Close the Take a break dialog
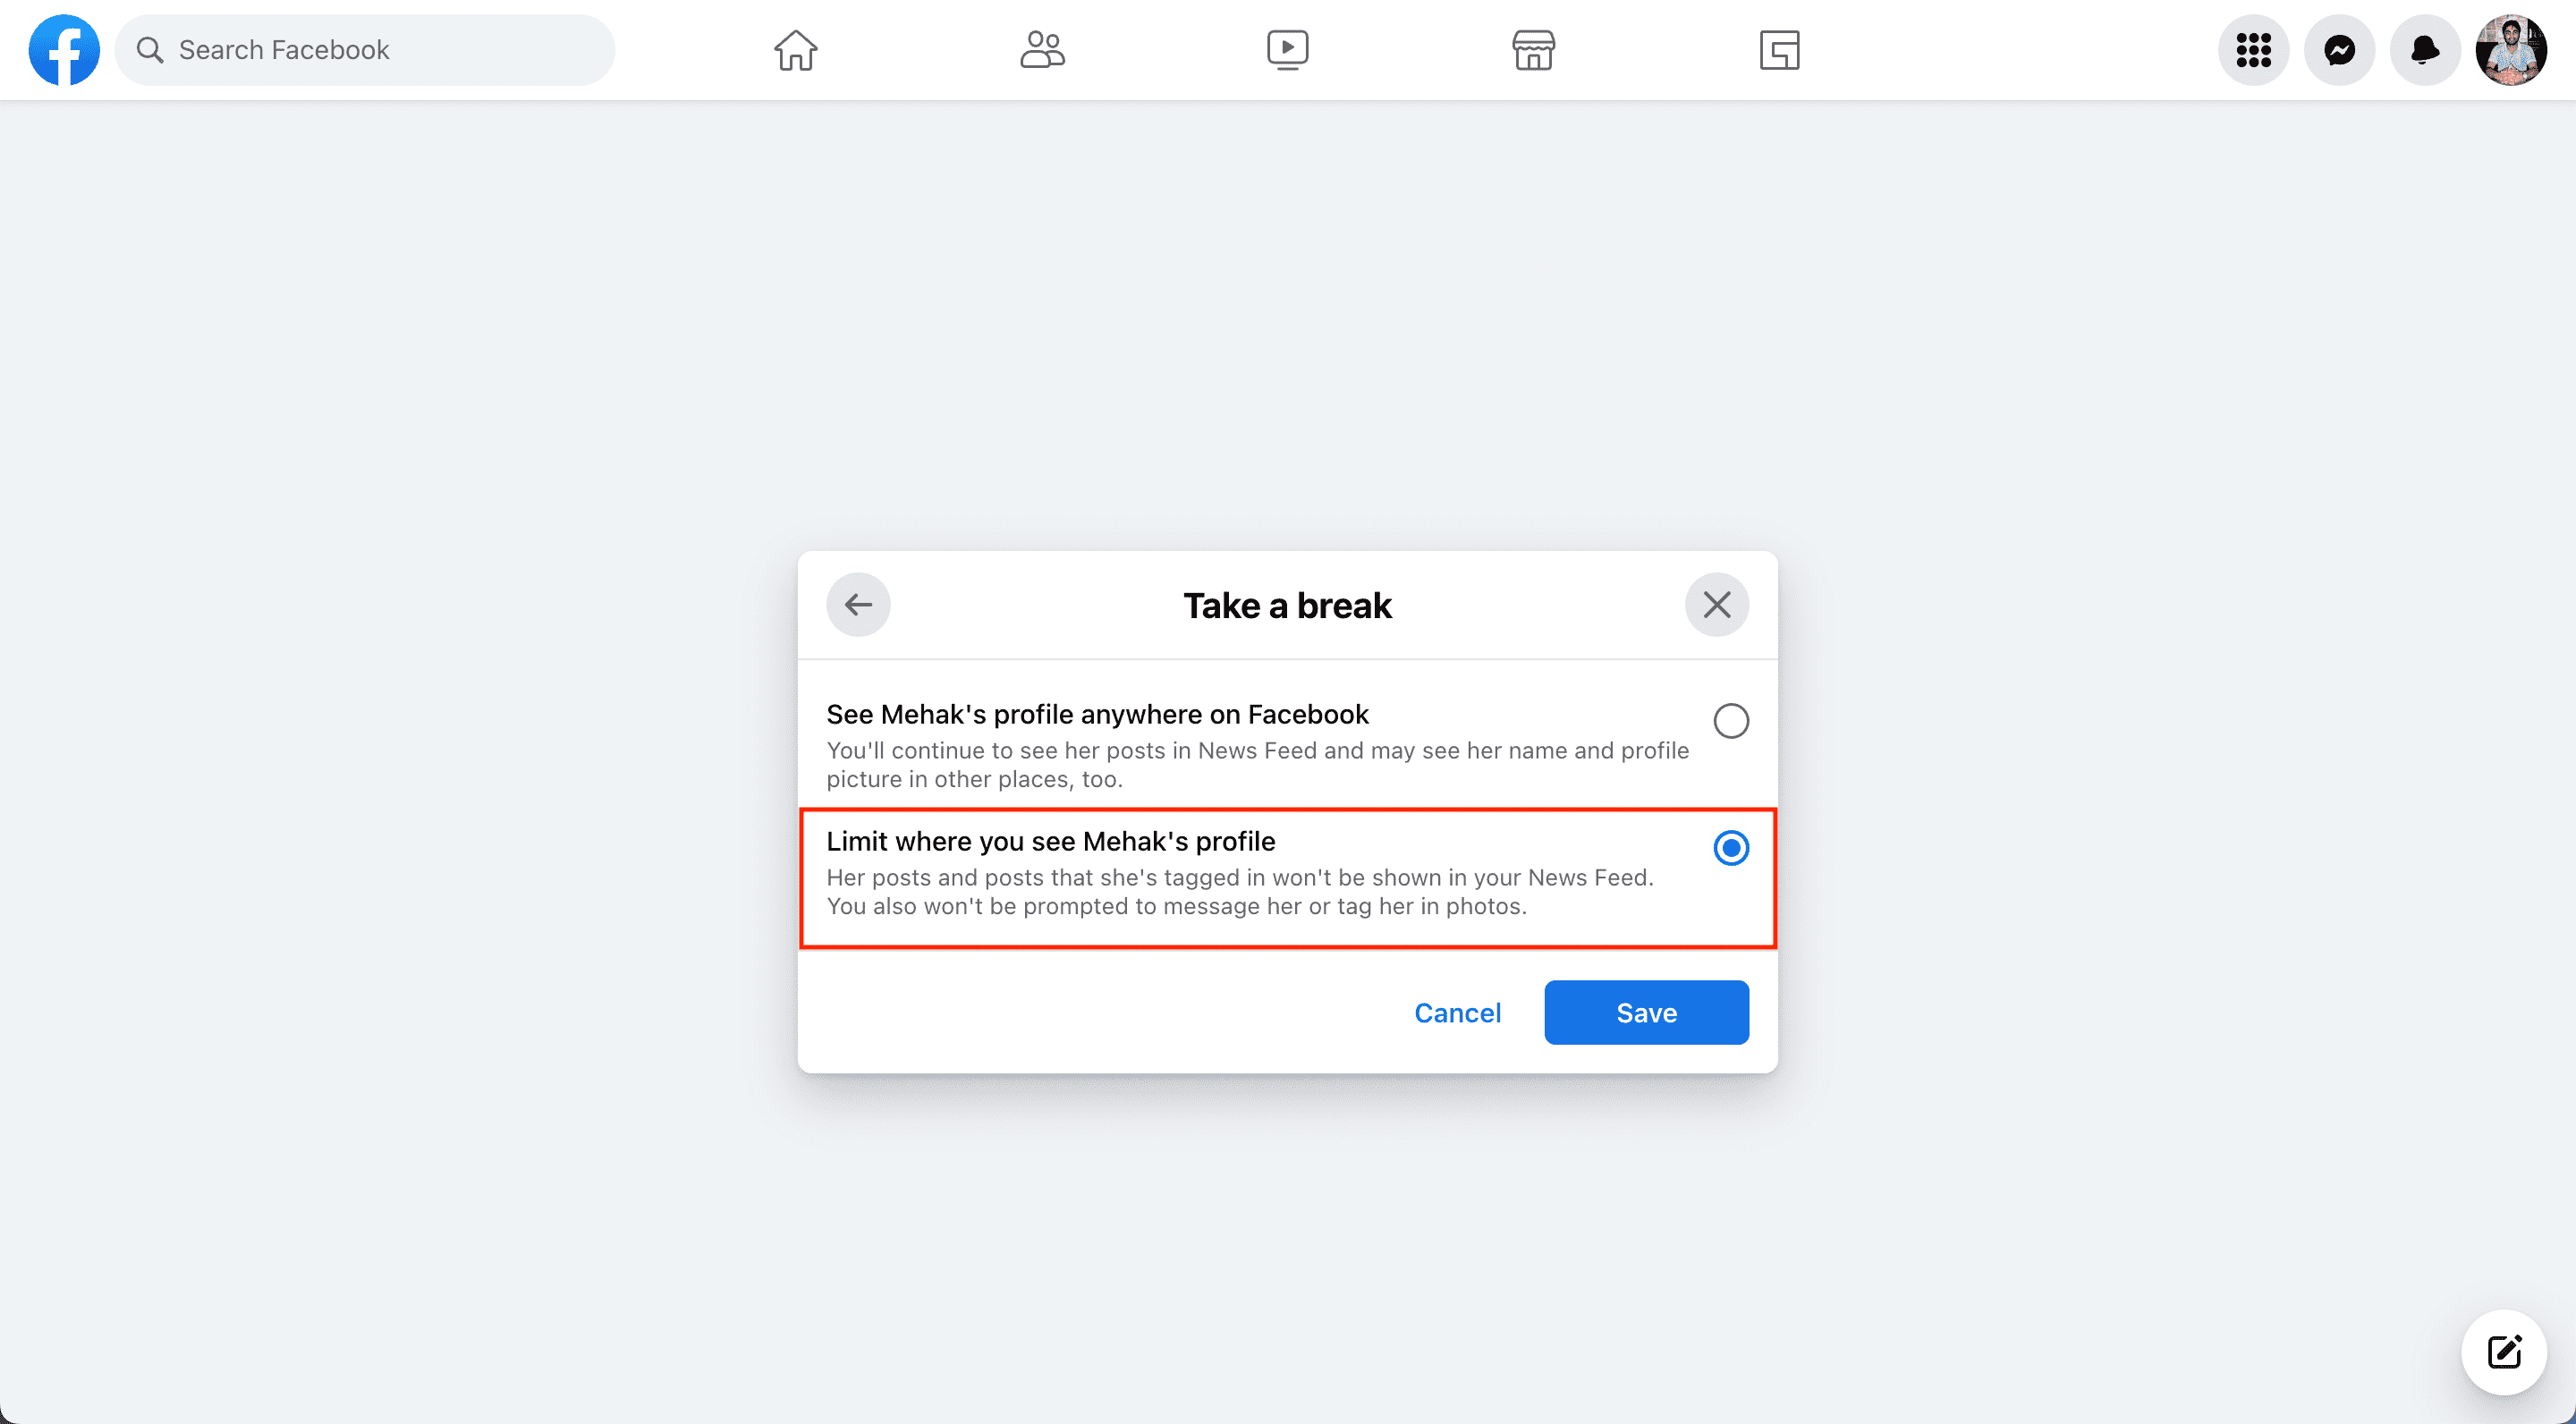Image resolution: width=2576 pixels, height=1424 pixels. coord(1716,603)
